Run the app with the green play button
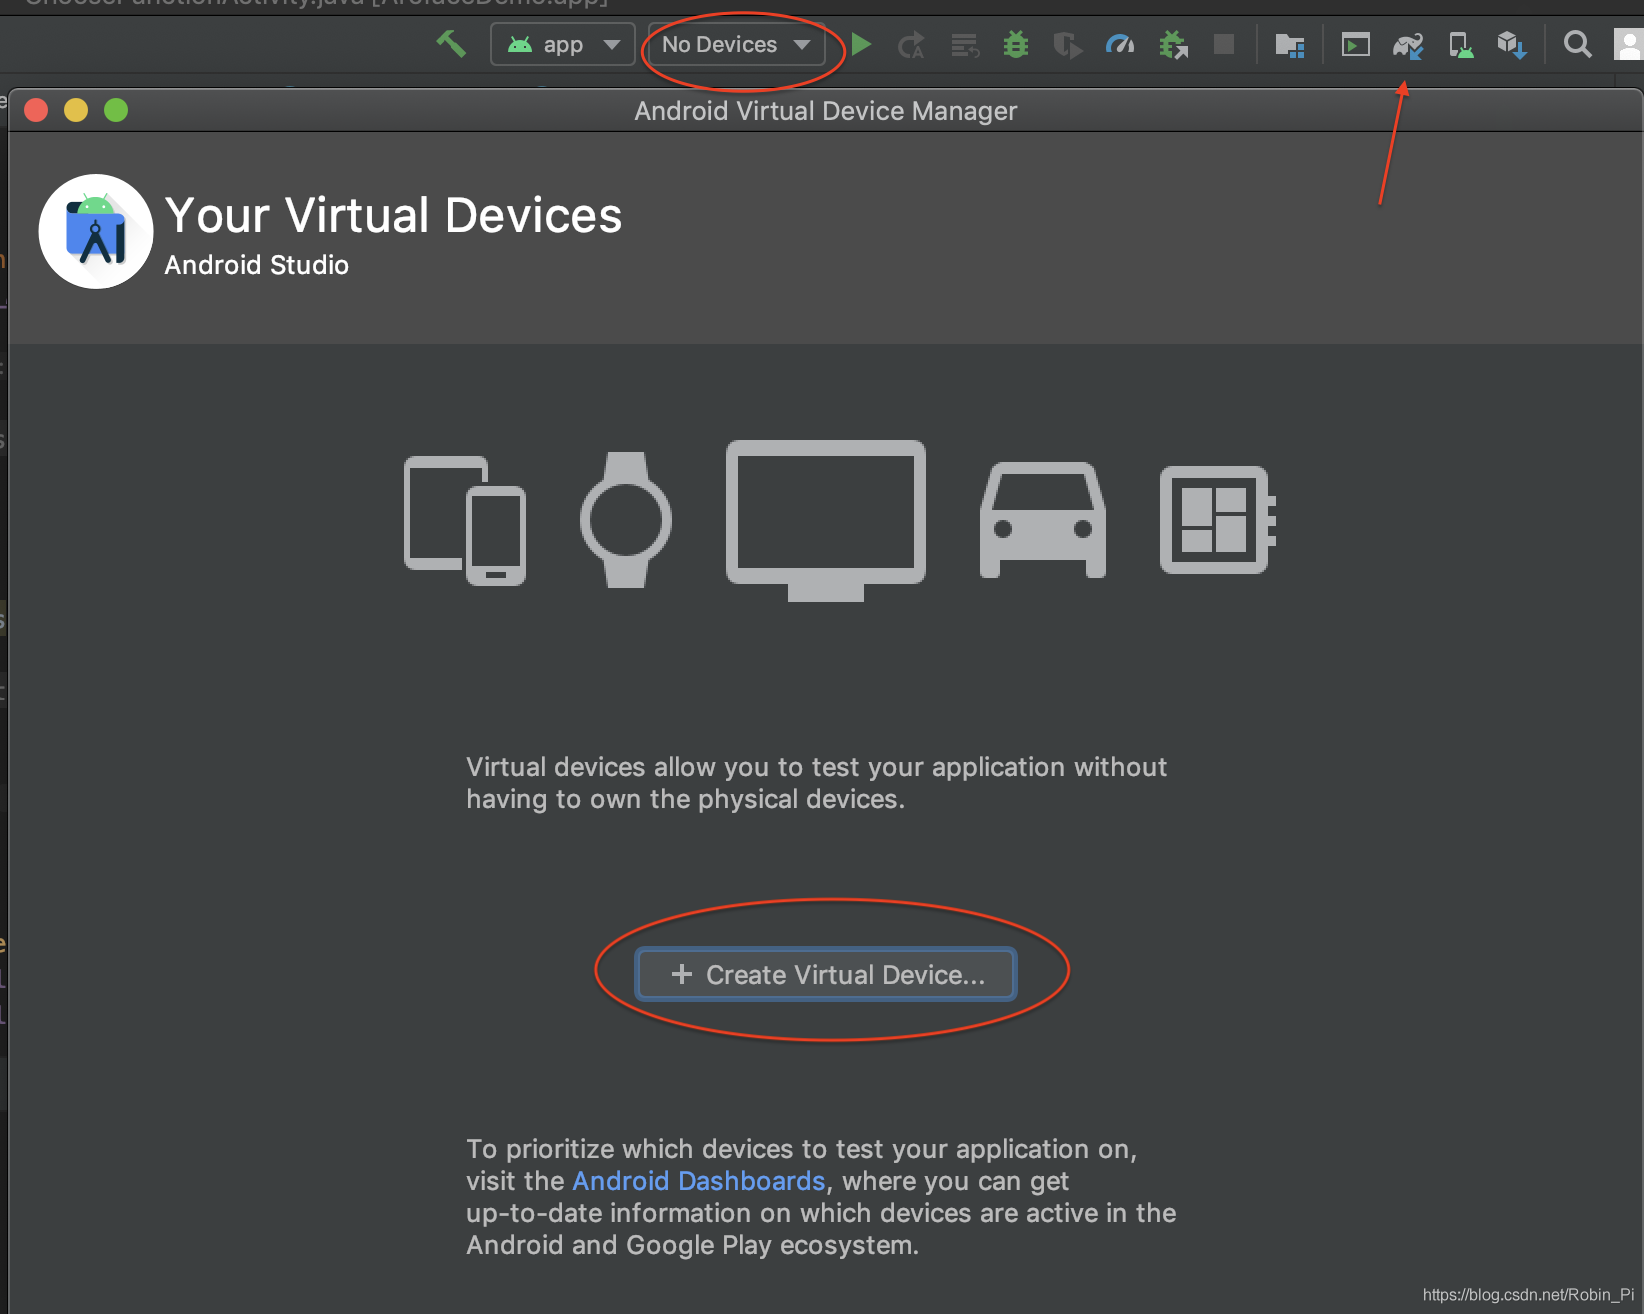This screenshot has height=1314, width=1644. 861,44
